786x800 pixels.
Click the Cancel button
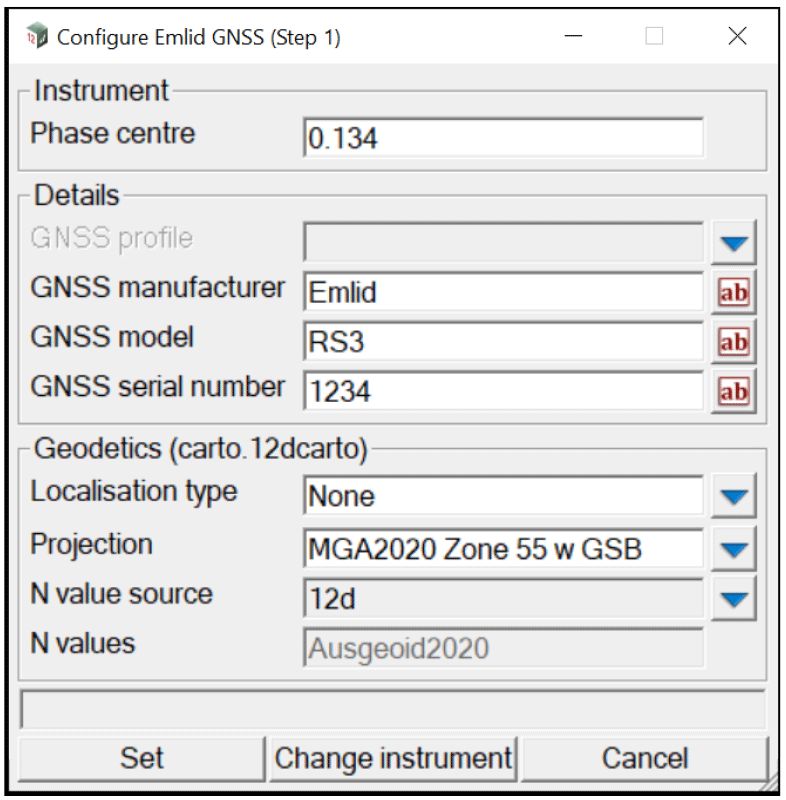pyautogui.click(x=645, y=759)
